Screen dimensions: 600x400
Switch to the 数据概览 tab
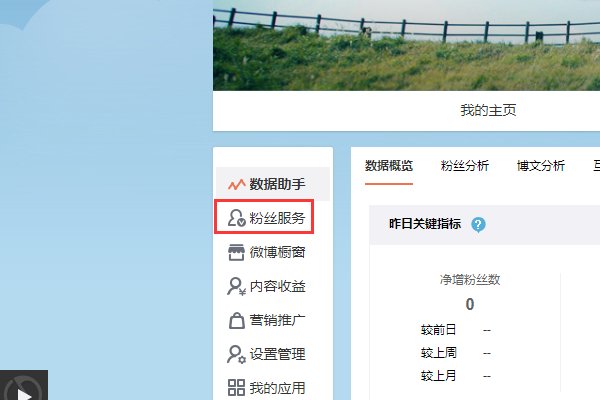click(x=389, y=166)
